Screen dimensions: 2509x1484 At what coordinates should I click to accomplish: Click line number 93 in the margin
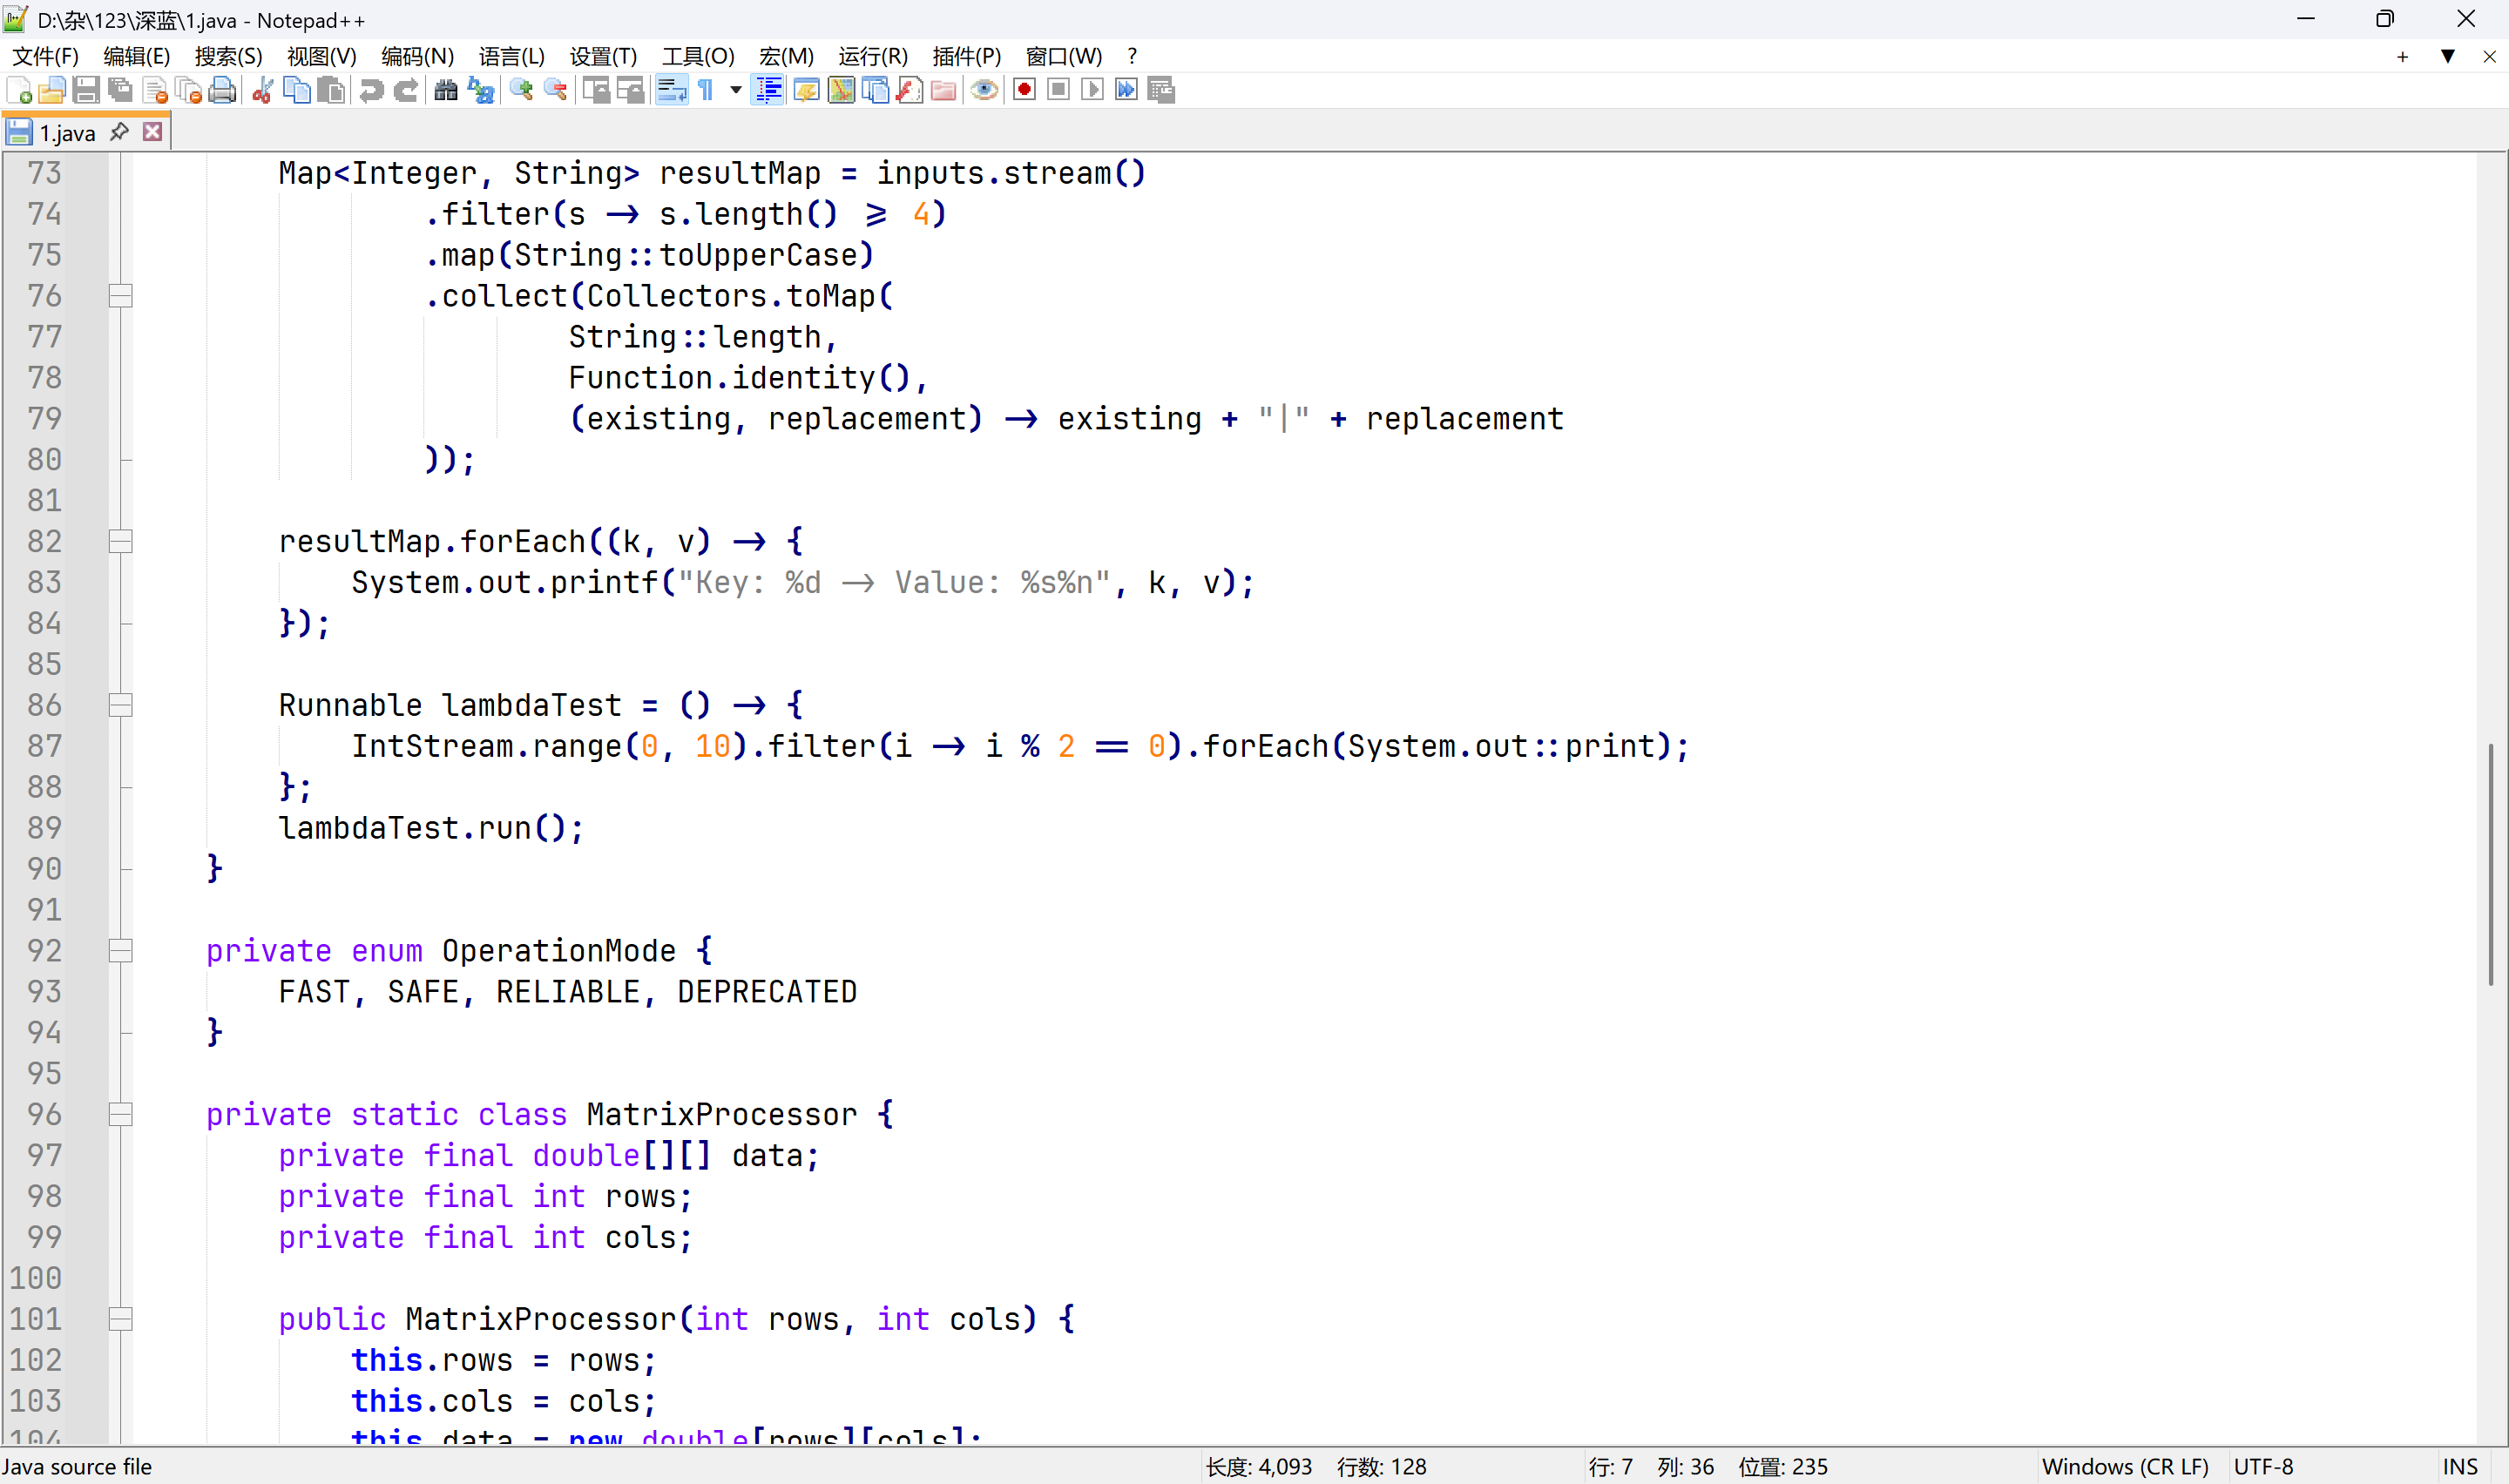[x=44, y=991]
